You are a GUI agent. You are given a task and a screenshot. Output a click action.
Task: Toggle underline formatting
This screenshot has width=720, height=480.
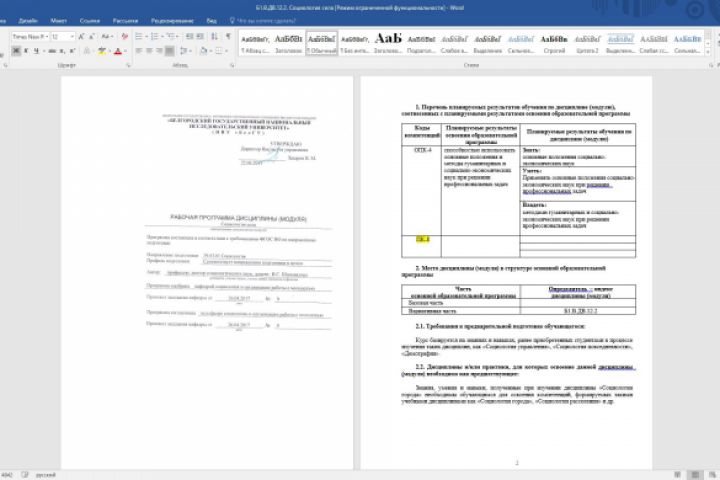pyautogui.click(x=35, y=51)
